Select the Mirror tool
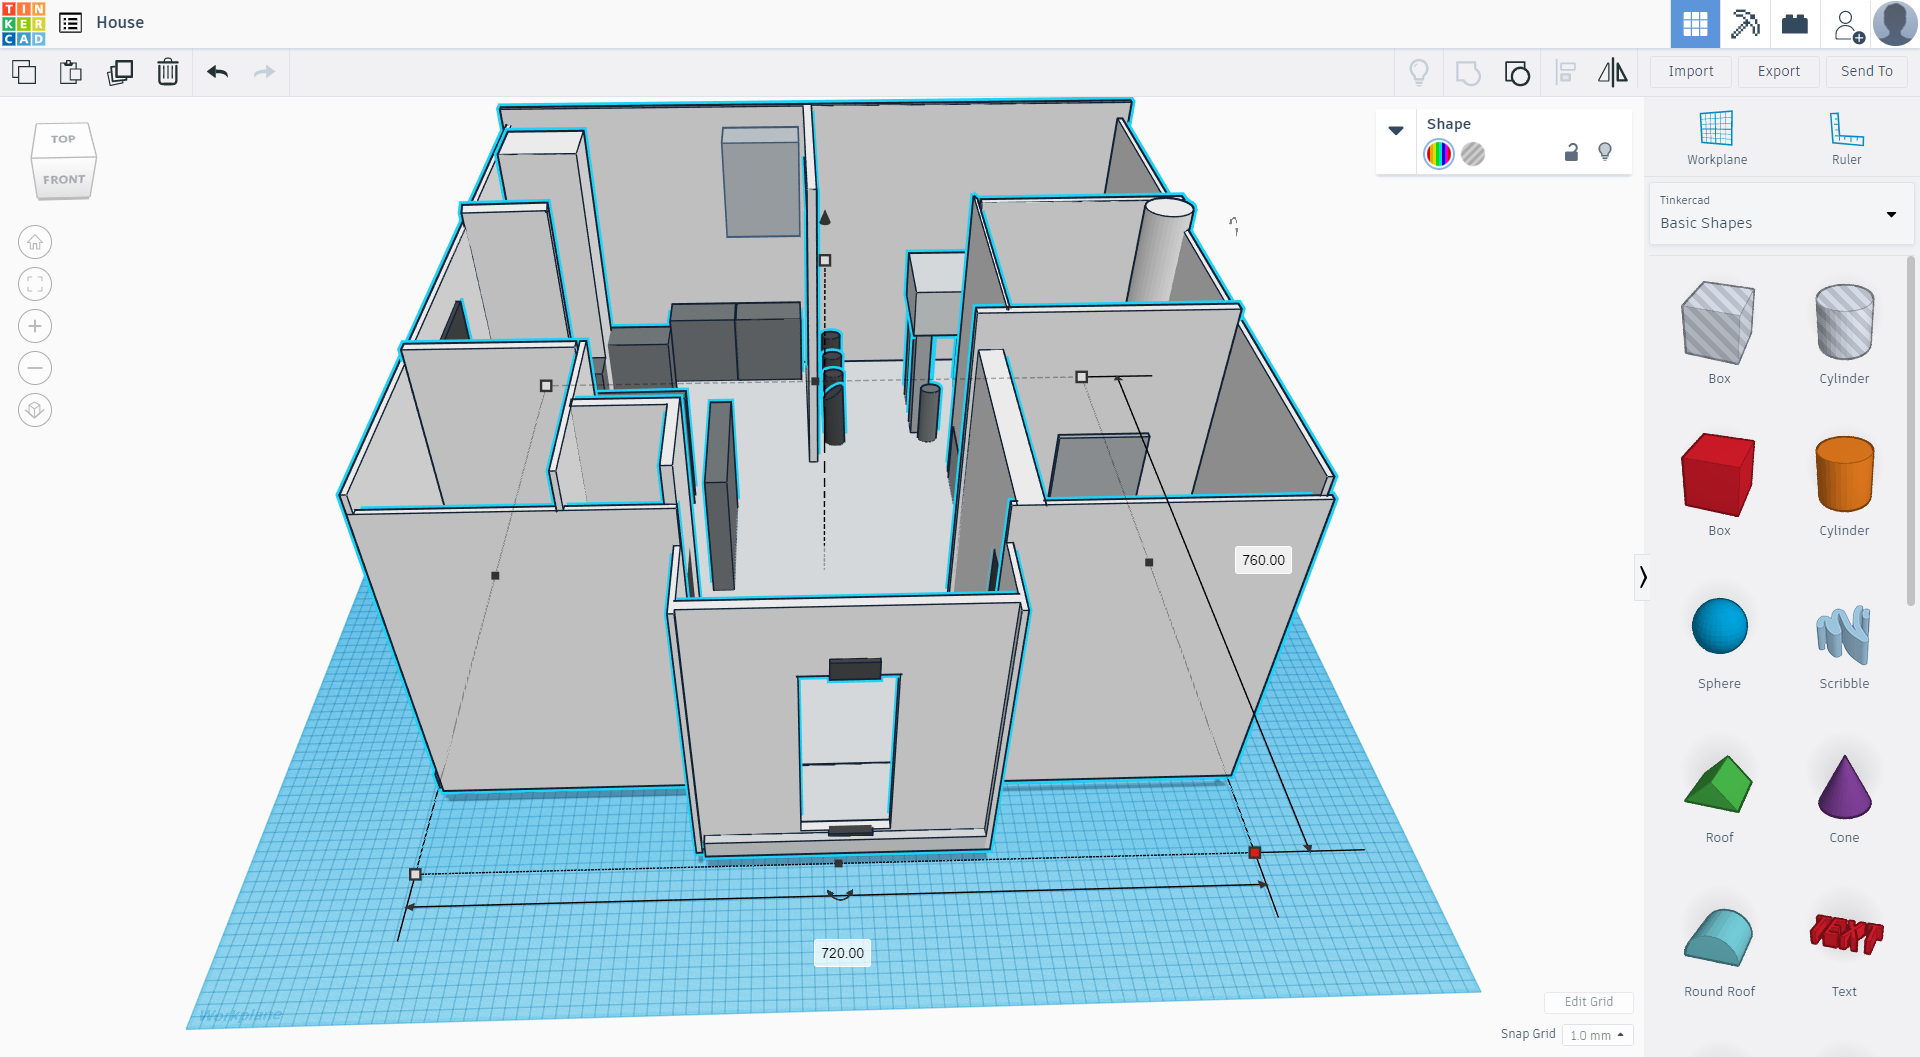The height and width of the screenshot is (1057, 1920). pyautogui.click(x=1612, y=72)
